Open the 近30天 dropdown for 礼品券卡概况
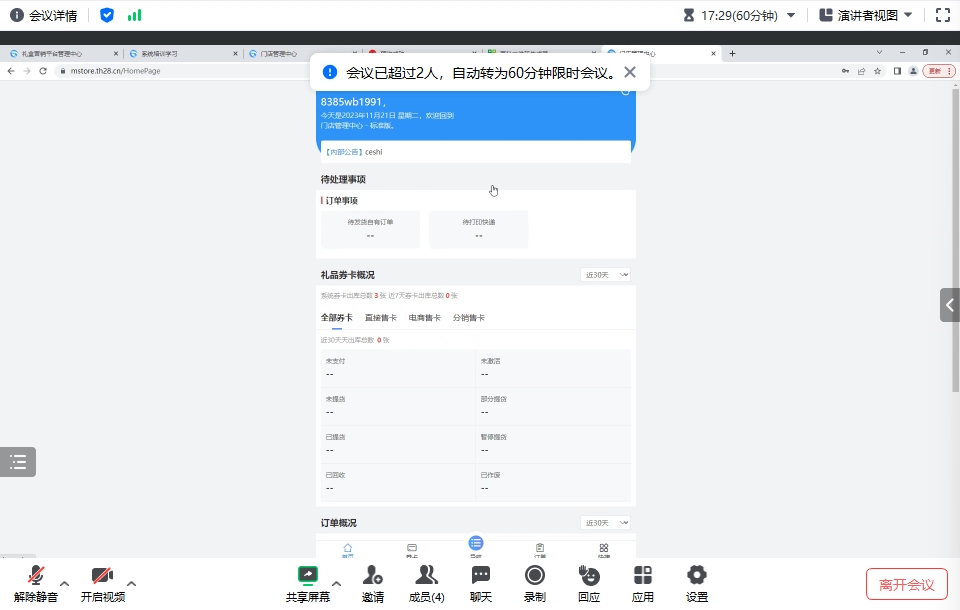 pos(606,274)
